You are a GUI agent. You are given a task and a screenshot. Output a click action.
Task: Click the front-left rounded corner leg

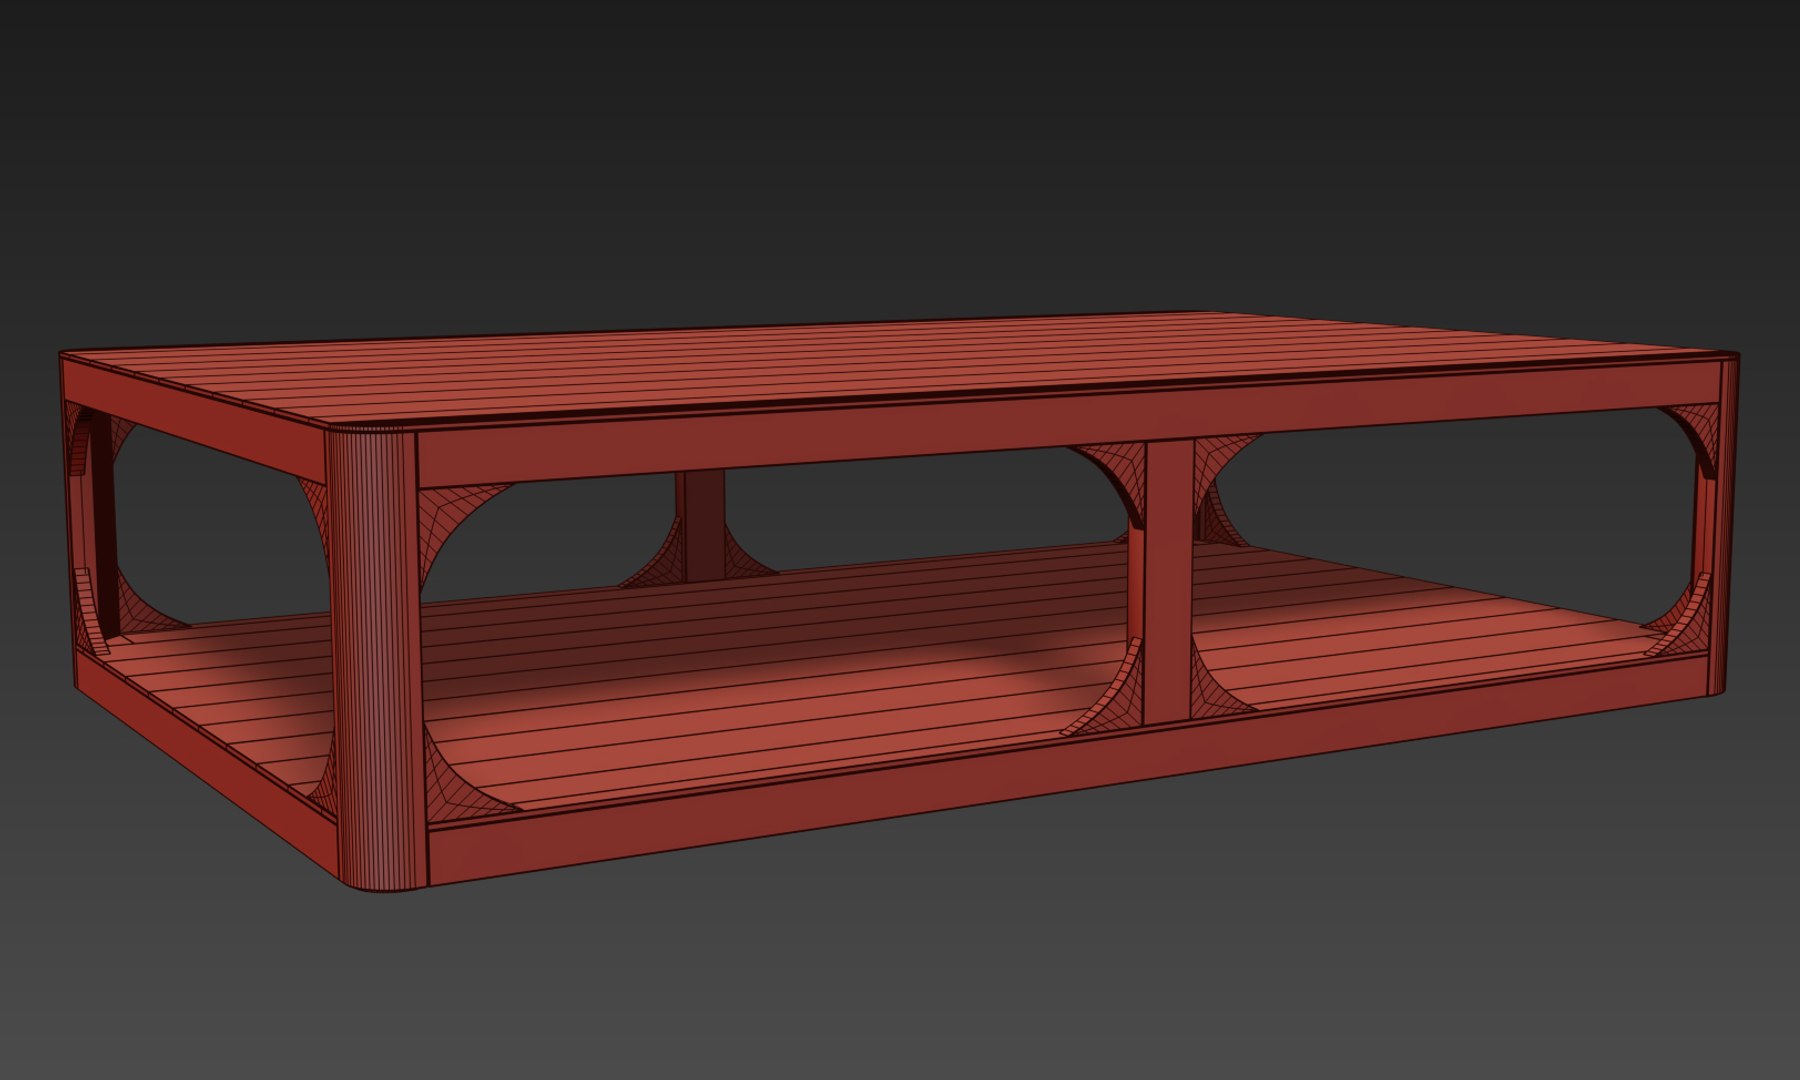click(376, 660)
